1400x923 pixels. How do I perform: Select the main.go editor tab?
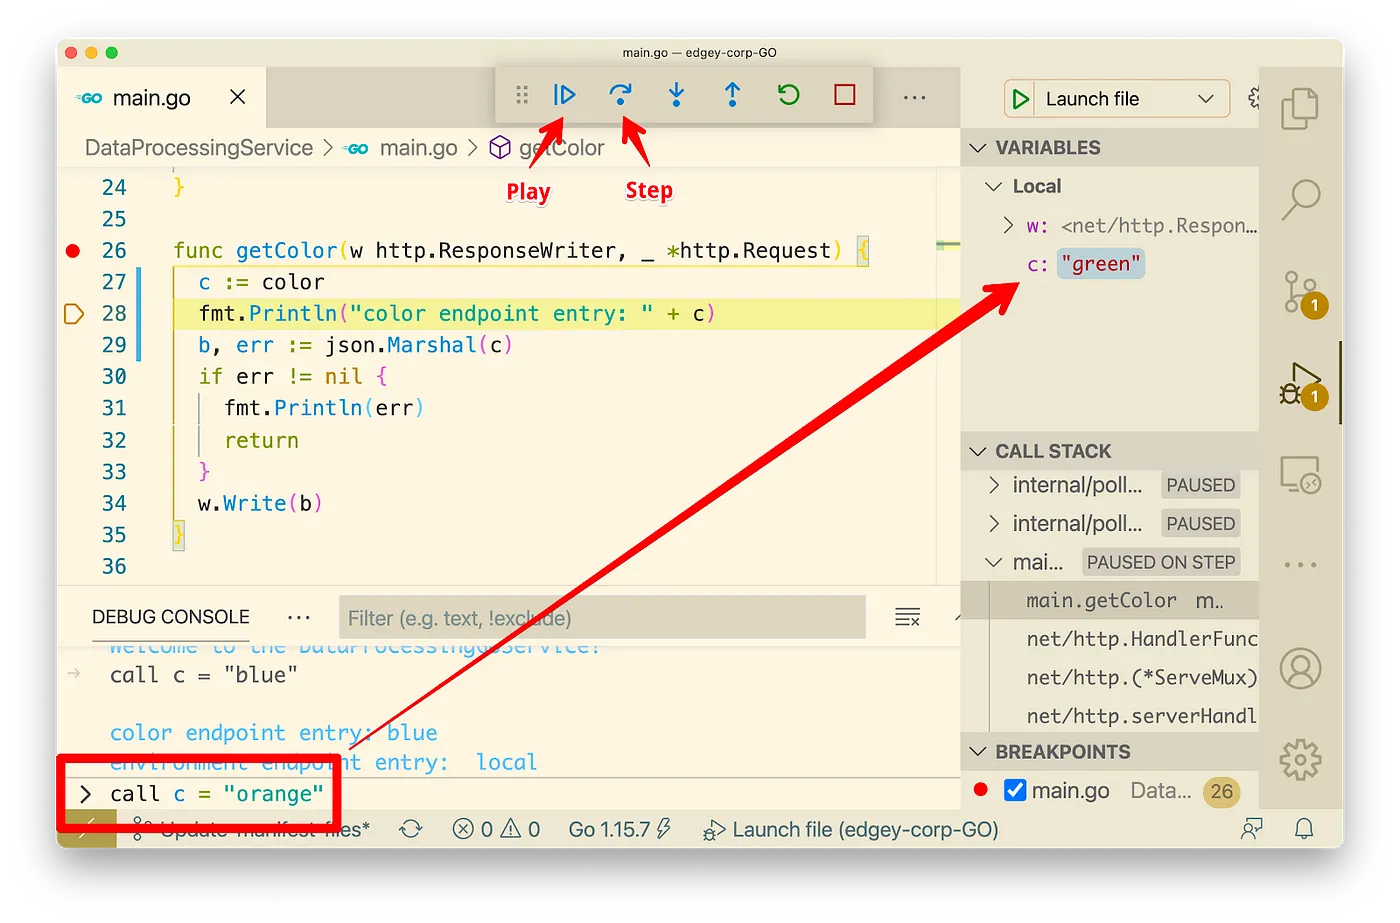point(151,97)
